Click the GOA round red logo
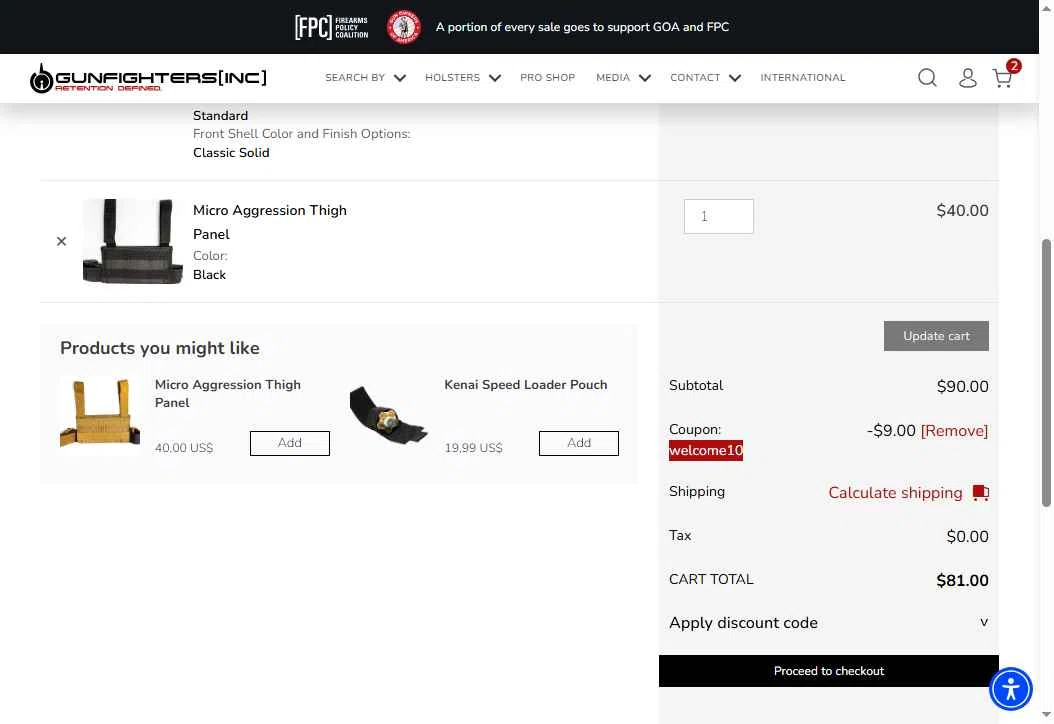1054x724 pixels. click(403, 27)
